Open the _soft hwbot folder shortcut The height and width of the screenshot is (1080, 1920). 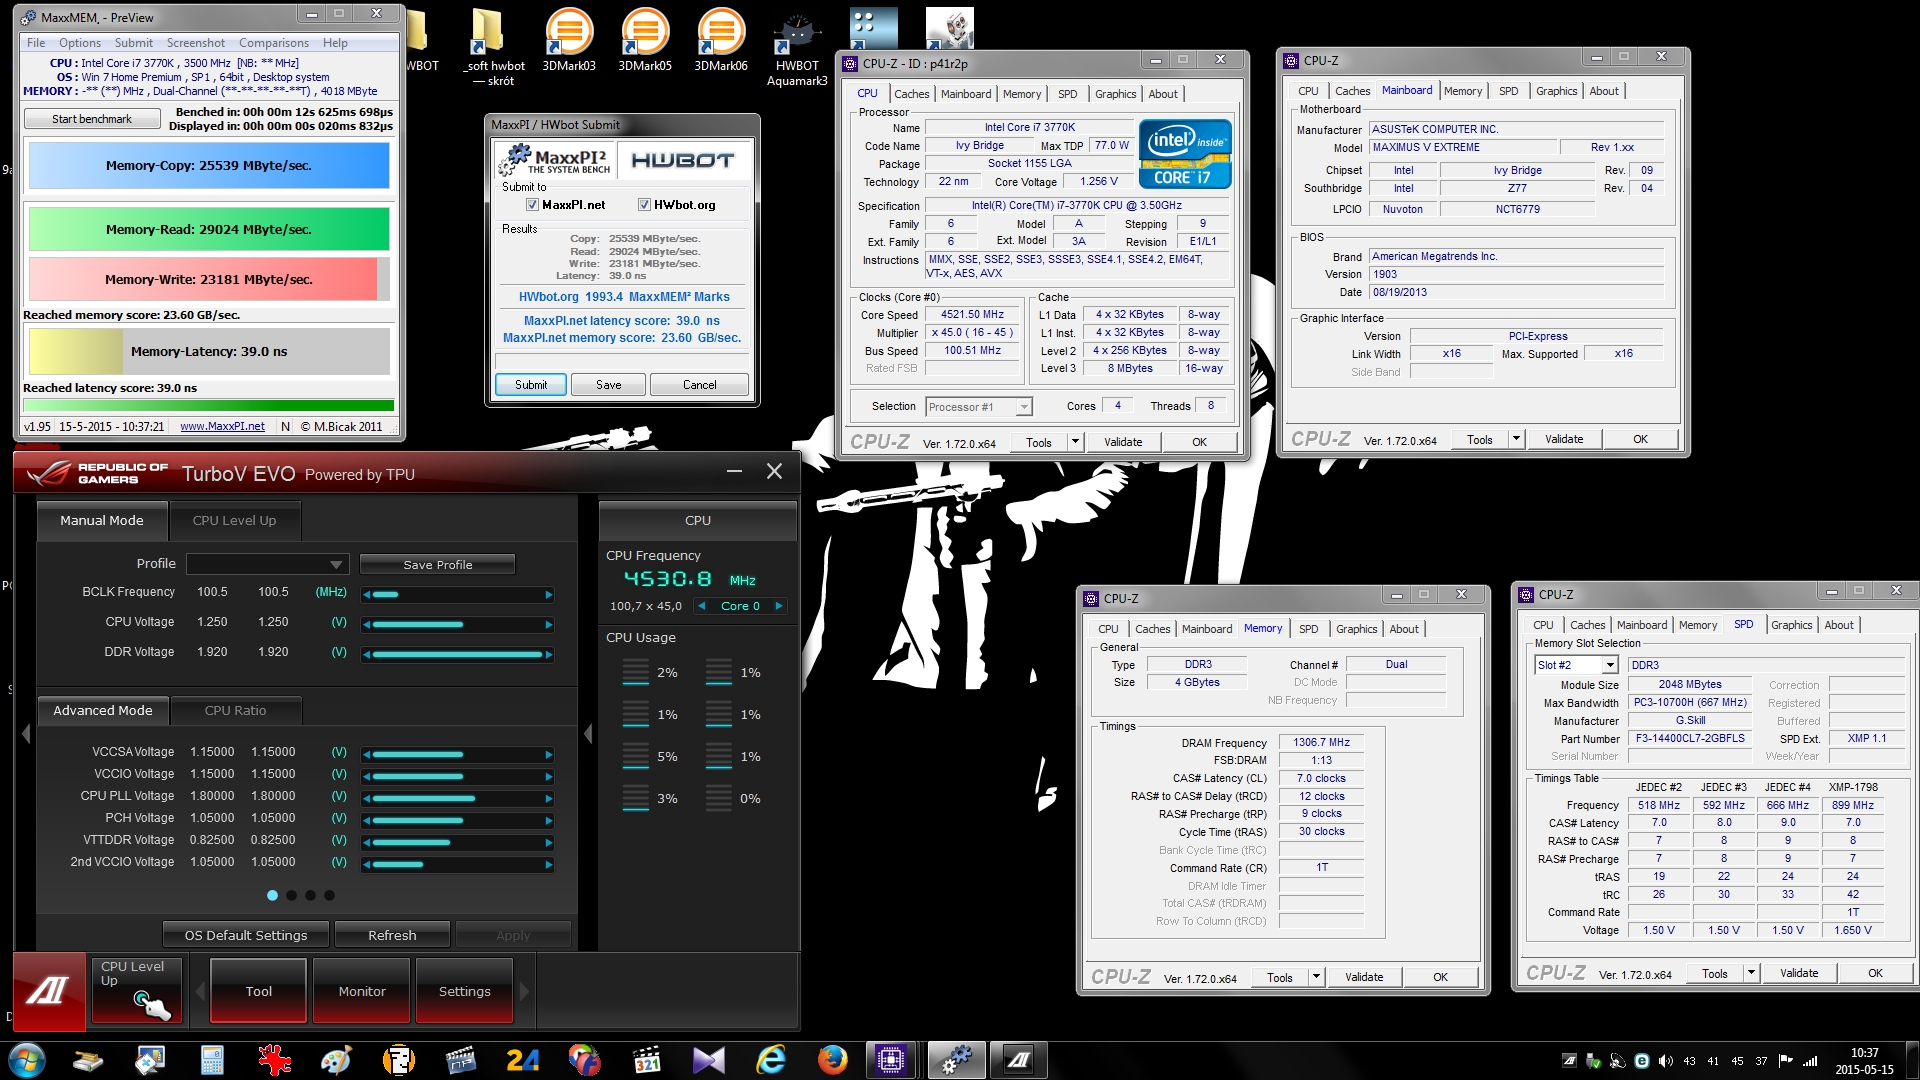point(493,48)
